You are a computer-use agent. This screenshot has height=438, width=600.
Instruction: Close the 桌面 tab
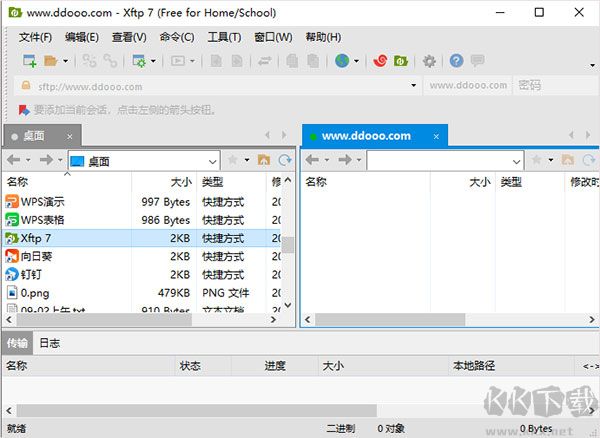click(x=70, y=137)
